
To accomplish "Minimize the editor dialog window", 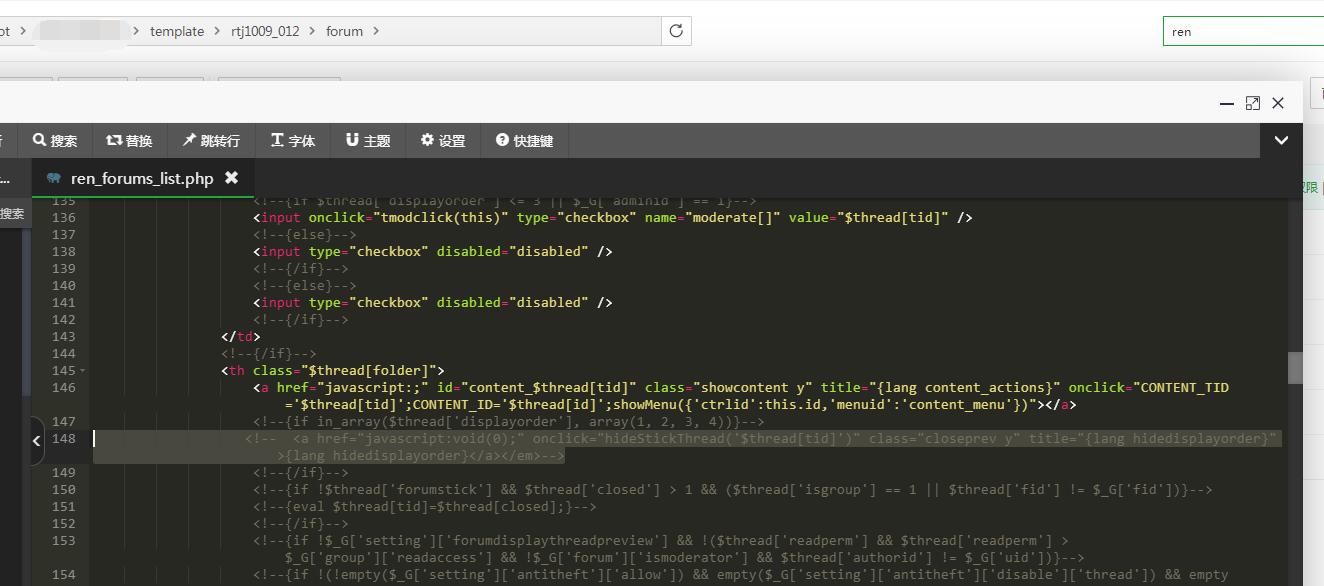I will coord(1227,103).
